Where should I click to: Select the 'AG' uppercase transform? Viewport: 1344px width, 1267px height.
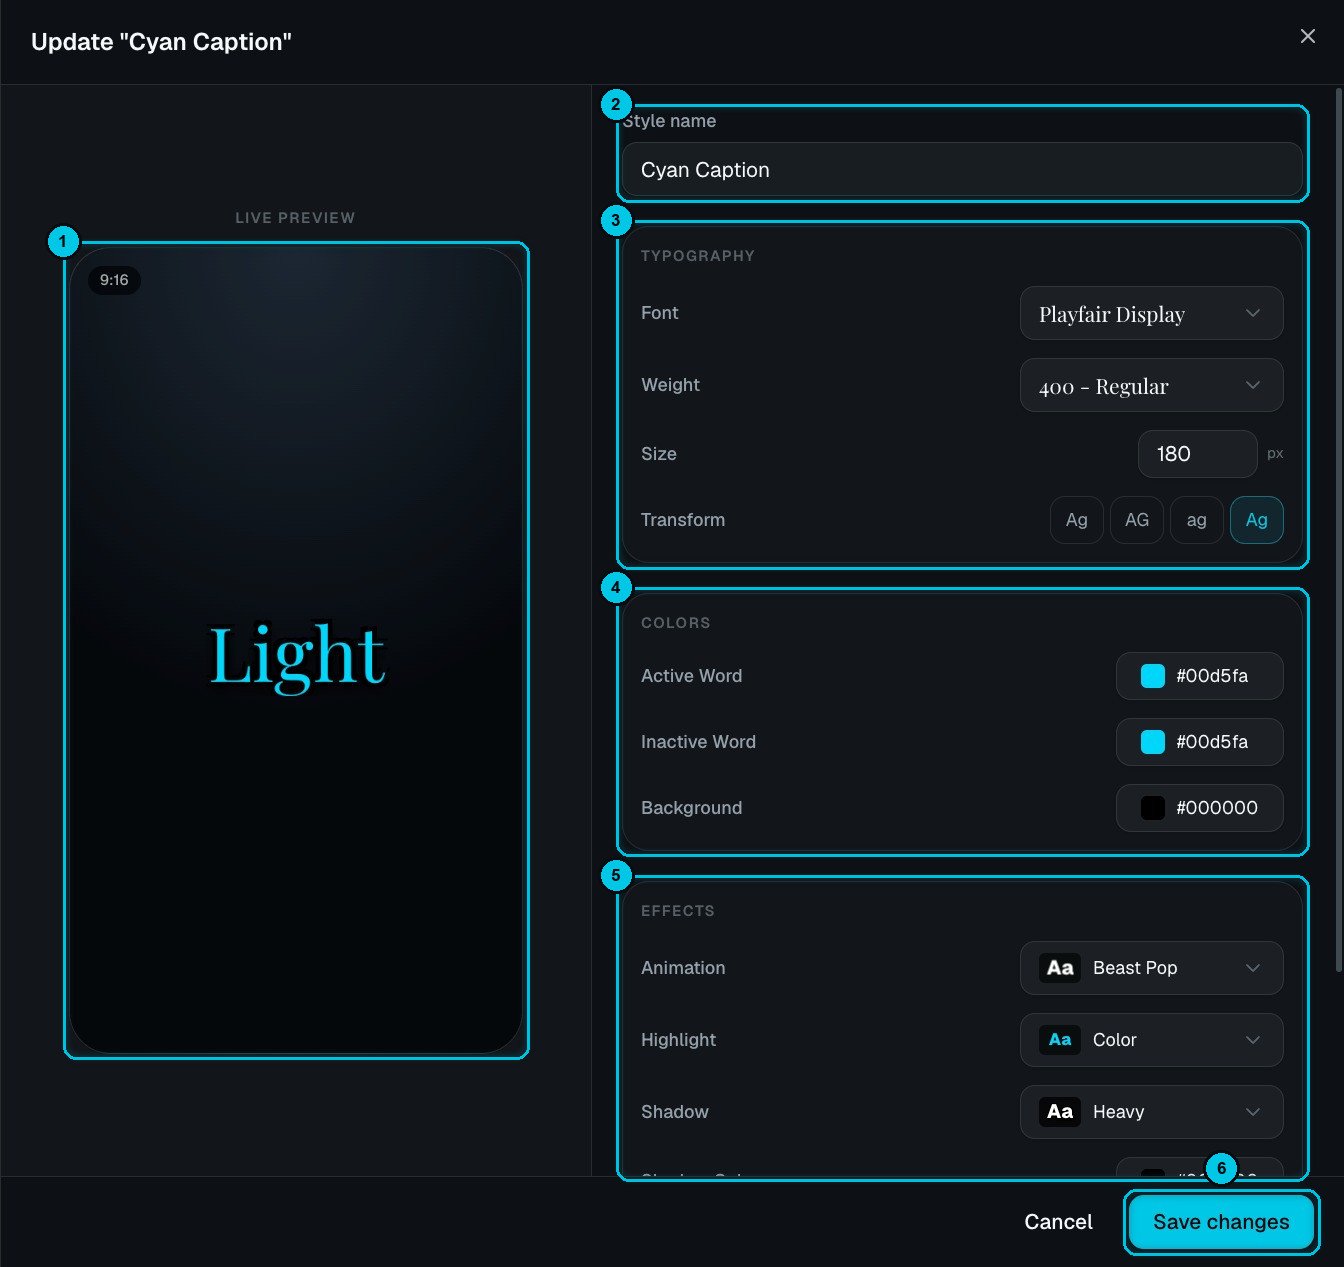coord(1136,520)
